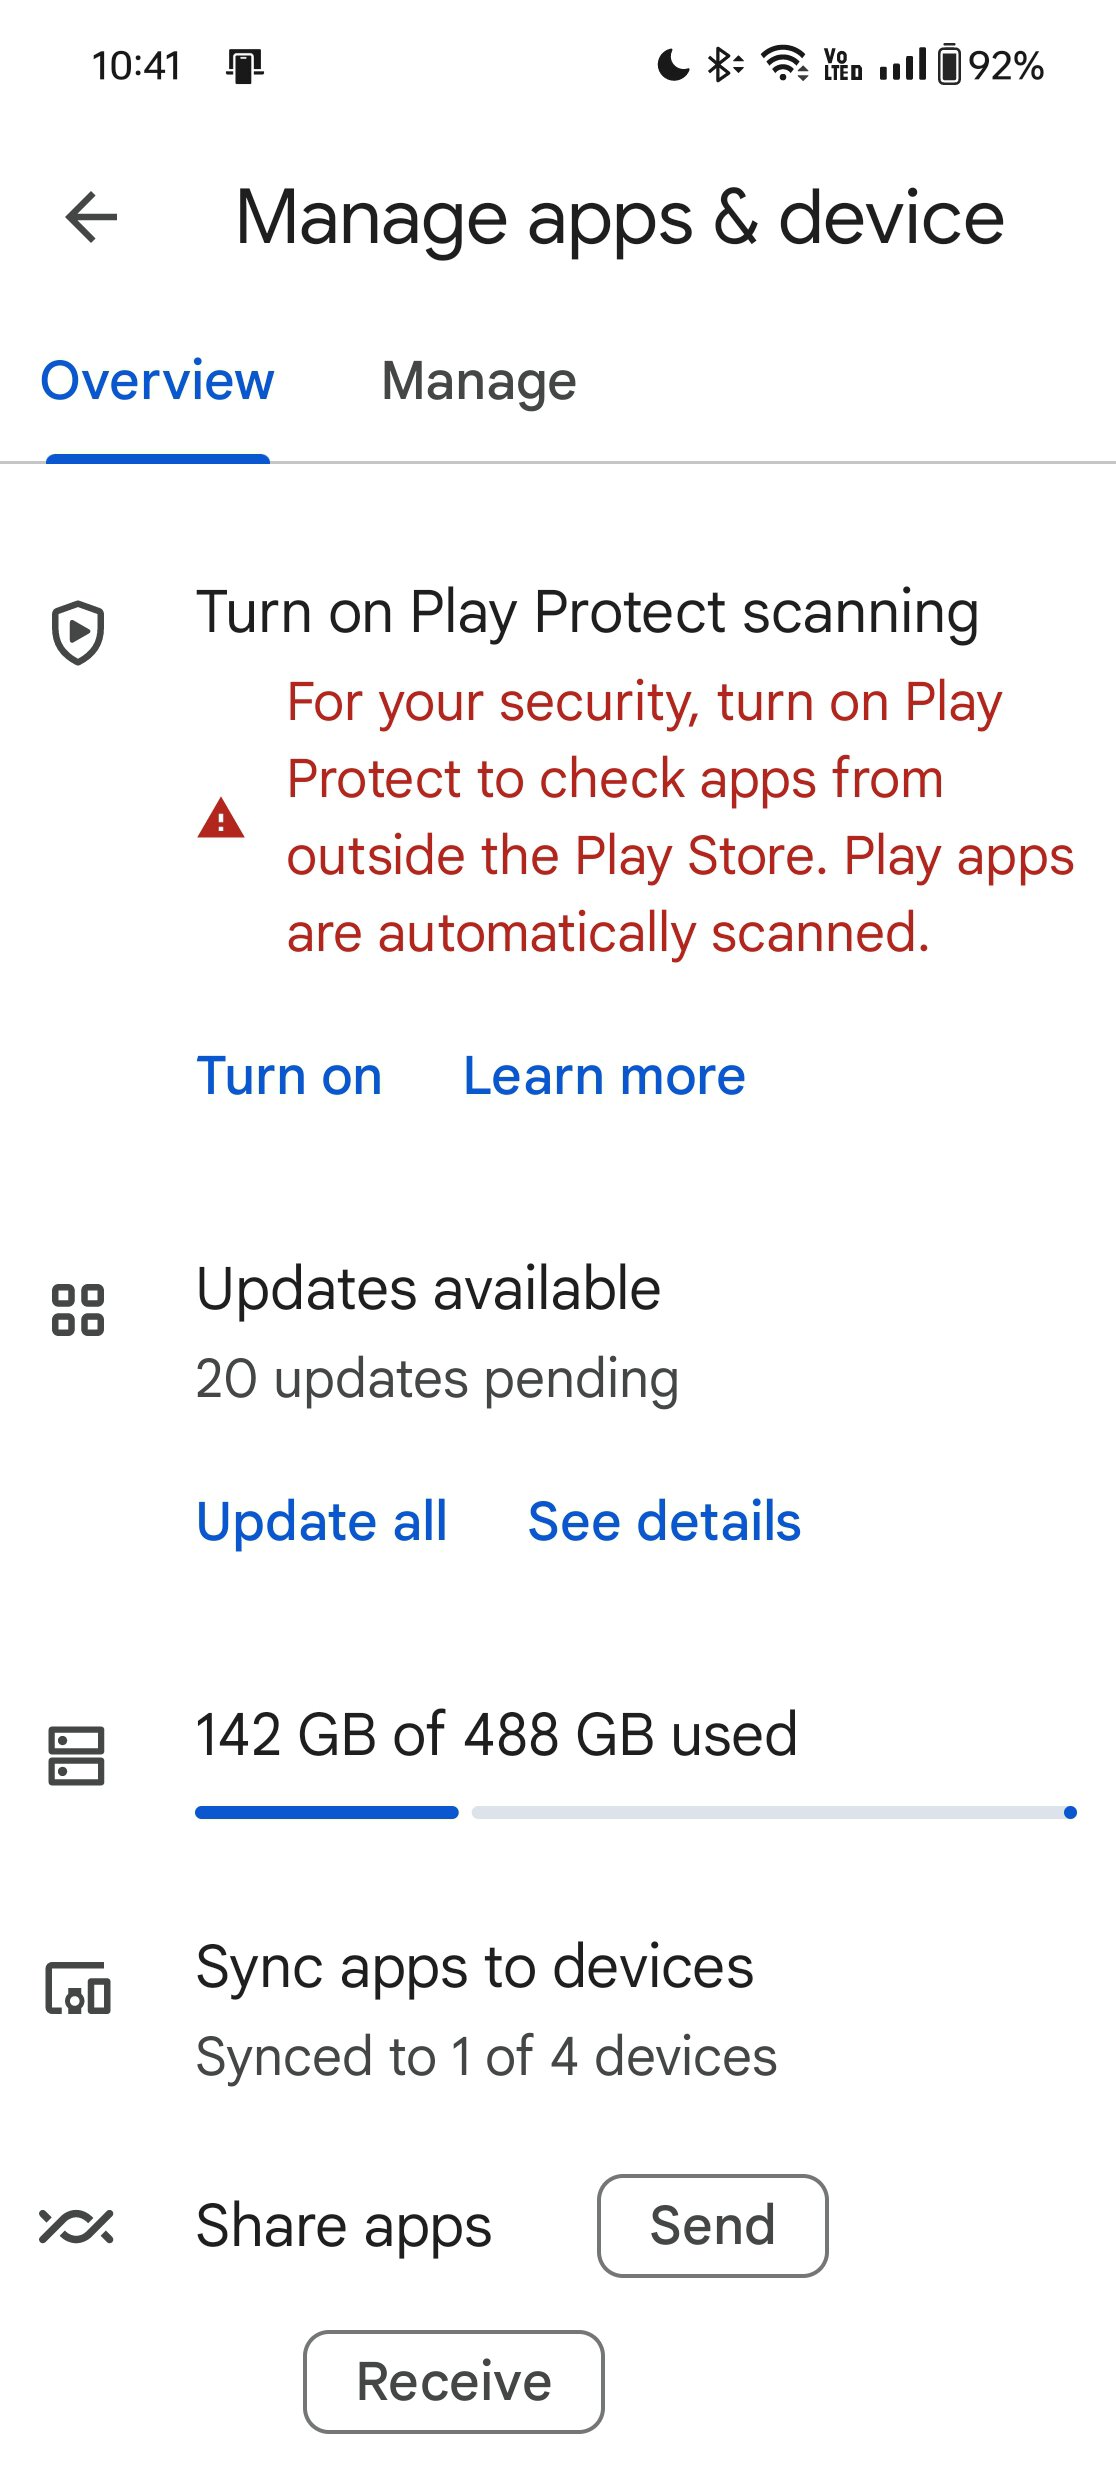This screenshot has height=2484, width=1116.
Task: Tap Update all
Action: point(321,1522)
